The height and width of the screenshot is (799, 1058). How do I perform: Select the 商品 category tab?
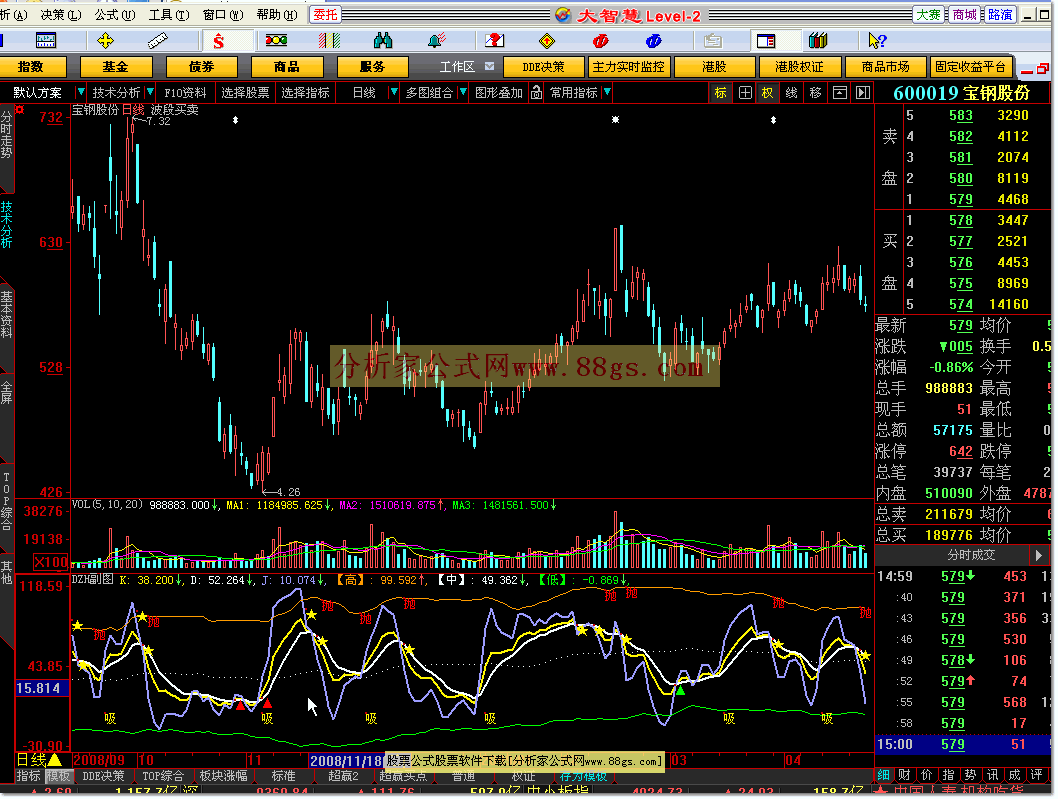[x=287, y=67]
